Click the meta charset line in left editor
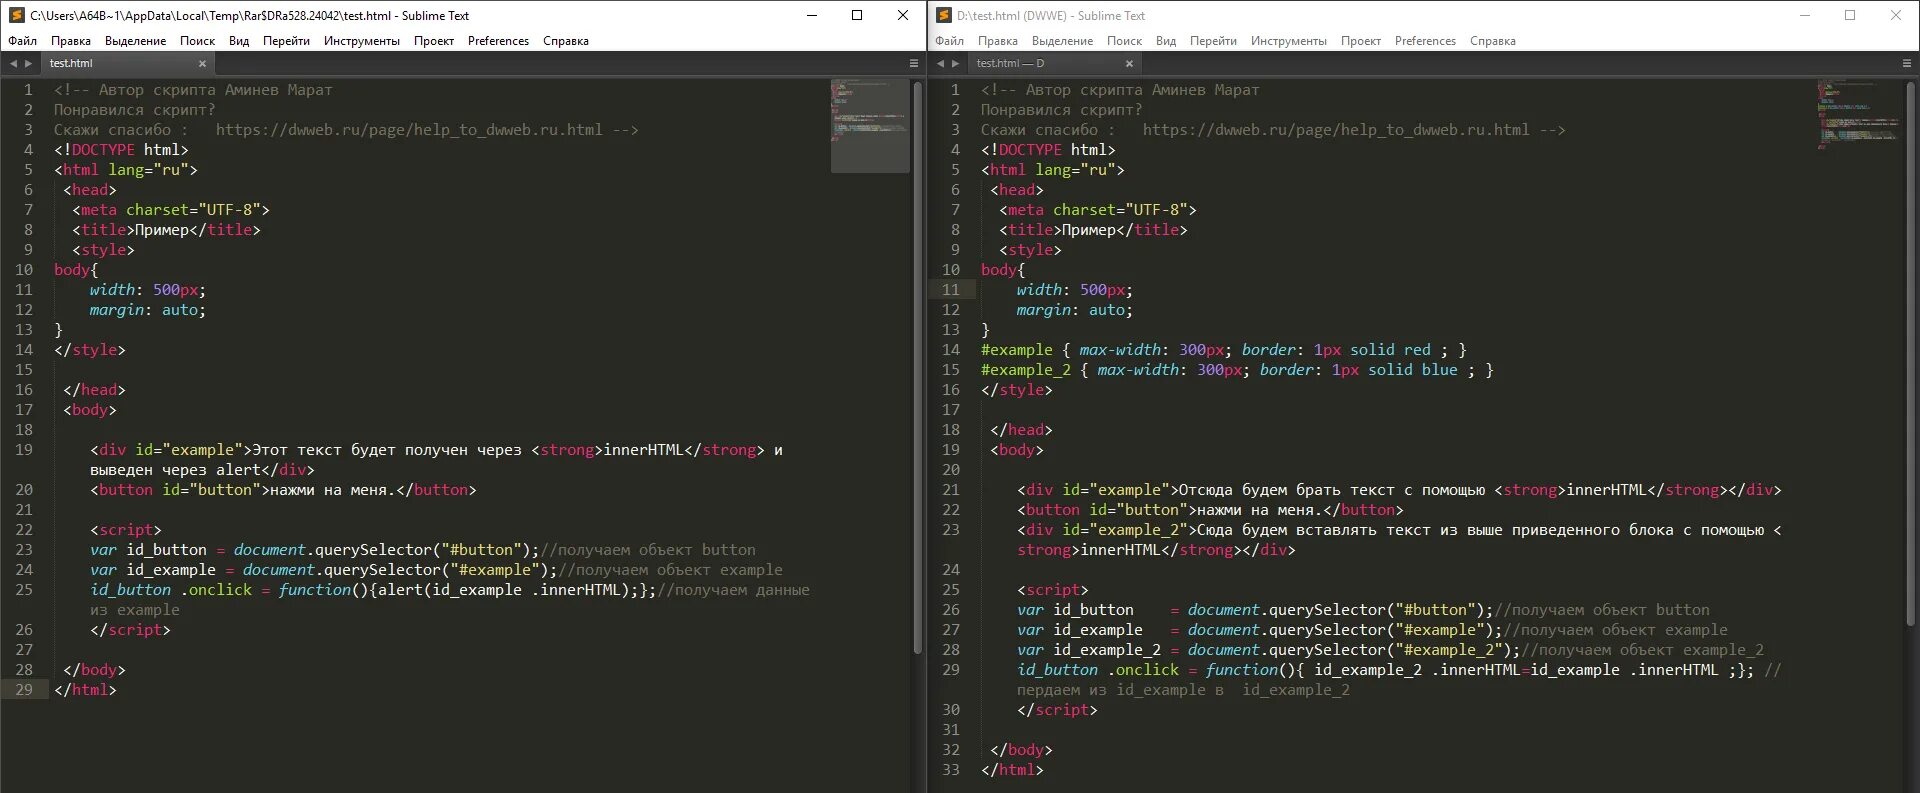The image size is (1920, 793). coord(171,210)
